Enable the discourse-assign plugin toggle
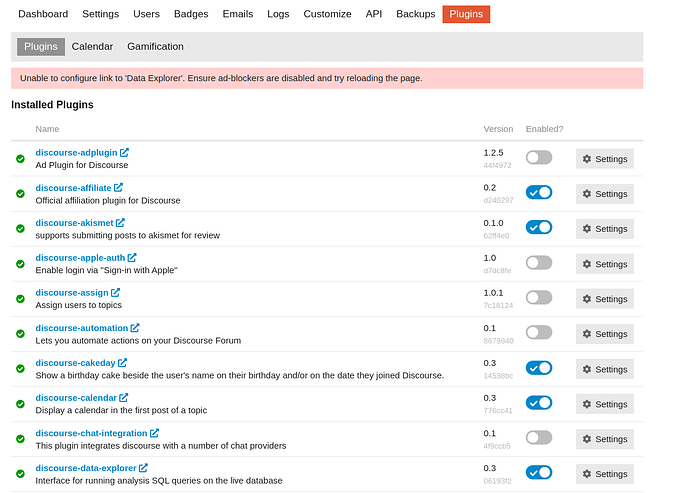The image size is (690, 493). point(539,298)
